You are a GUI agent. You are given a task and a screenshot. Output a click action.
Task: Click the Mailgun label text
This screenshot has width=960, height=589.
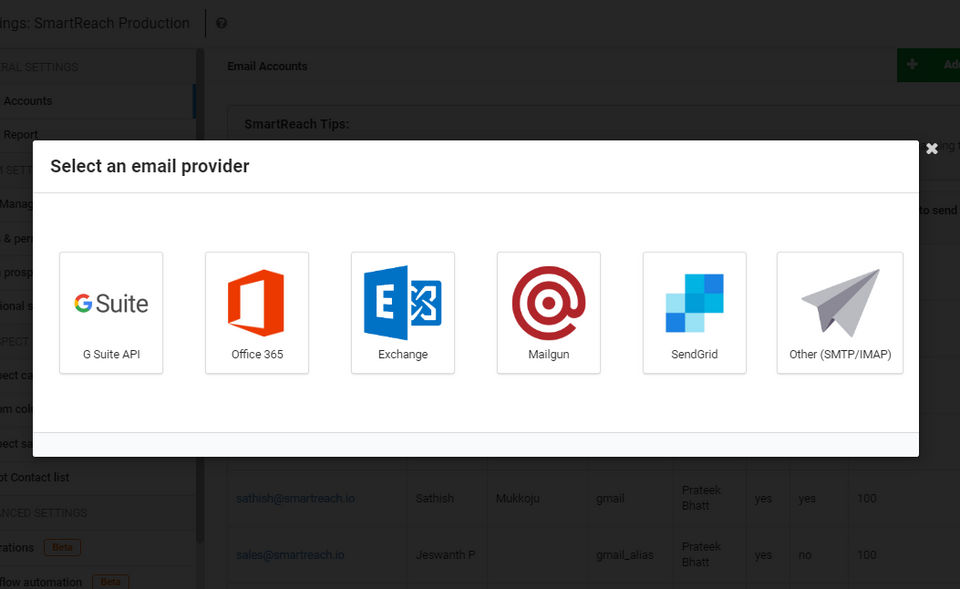point(548,354)
